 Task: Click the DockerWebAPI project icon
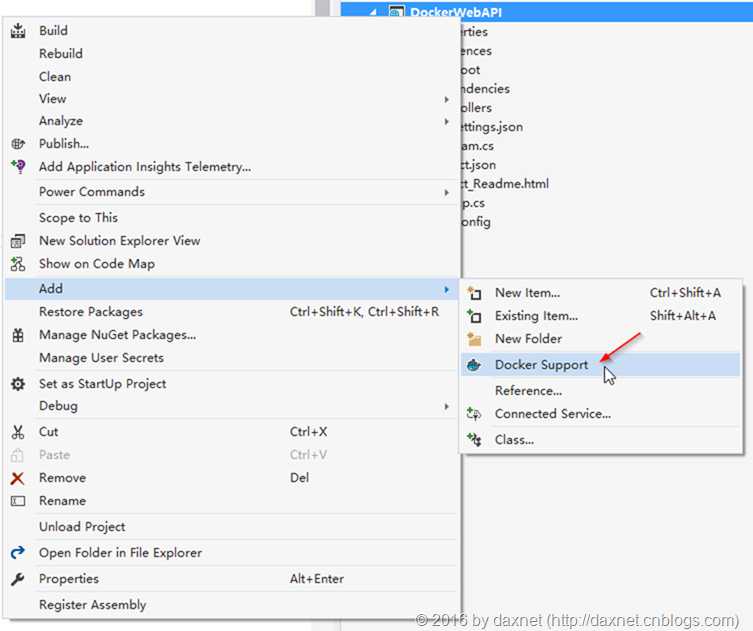pos(396,11)
